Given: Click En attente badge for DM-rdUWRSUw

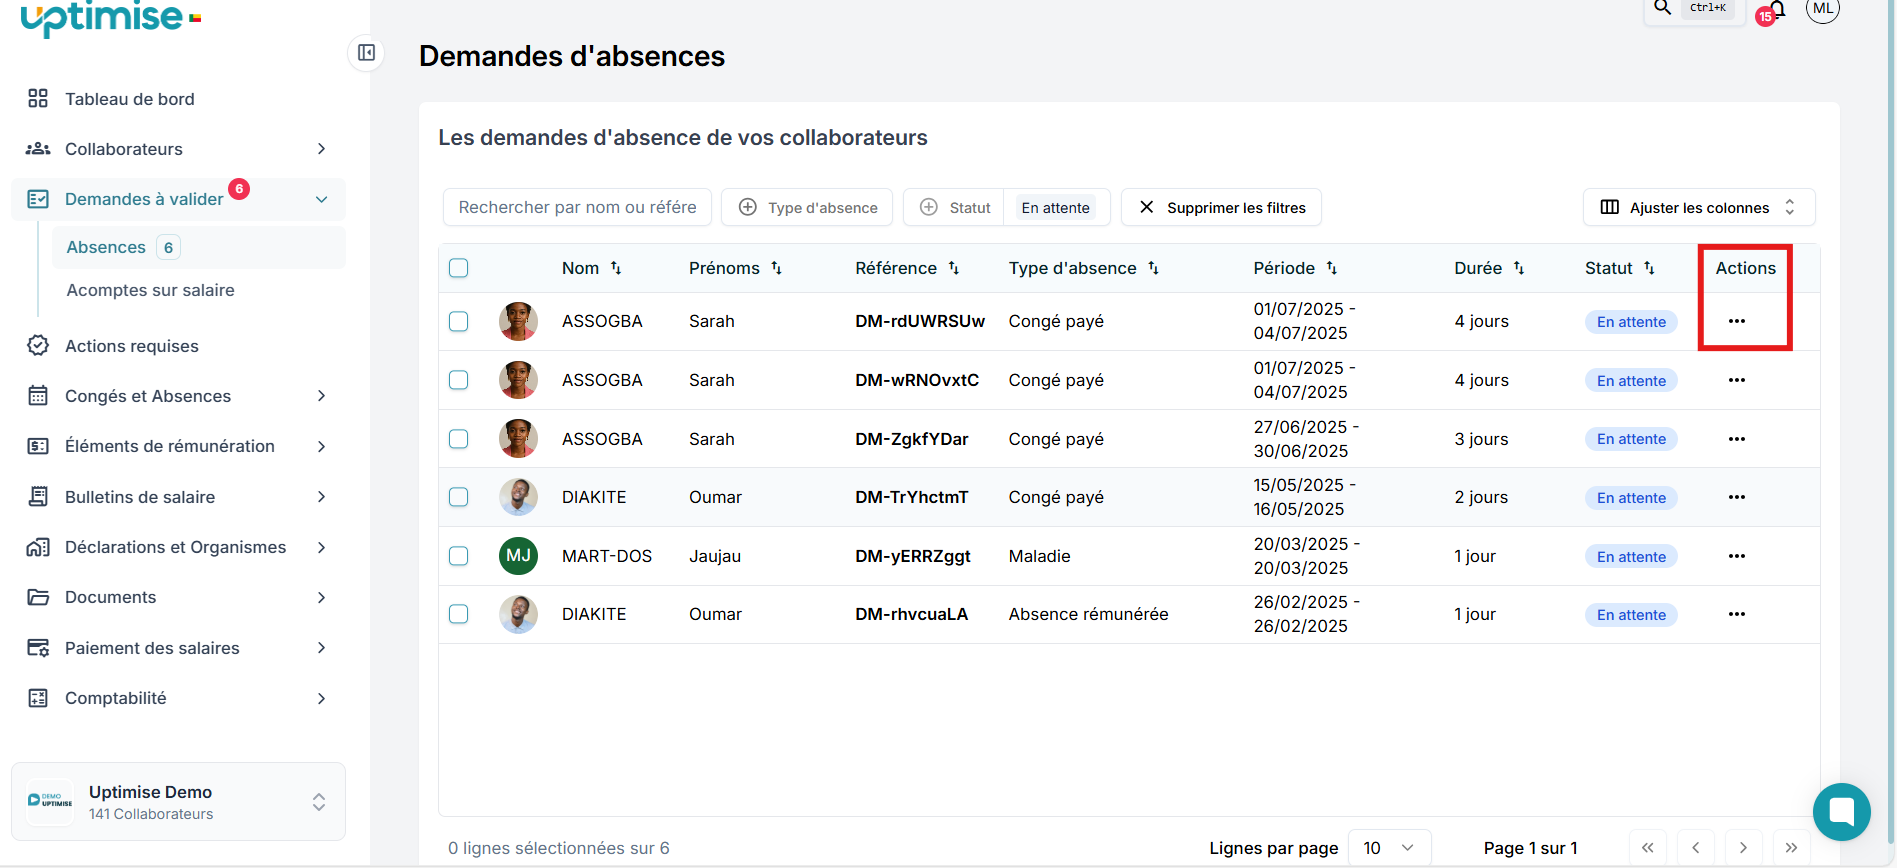Looking at the screenshot, I should click(x=1631, y=322).
